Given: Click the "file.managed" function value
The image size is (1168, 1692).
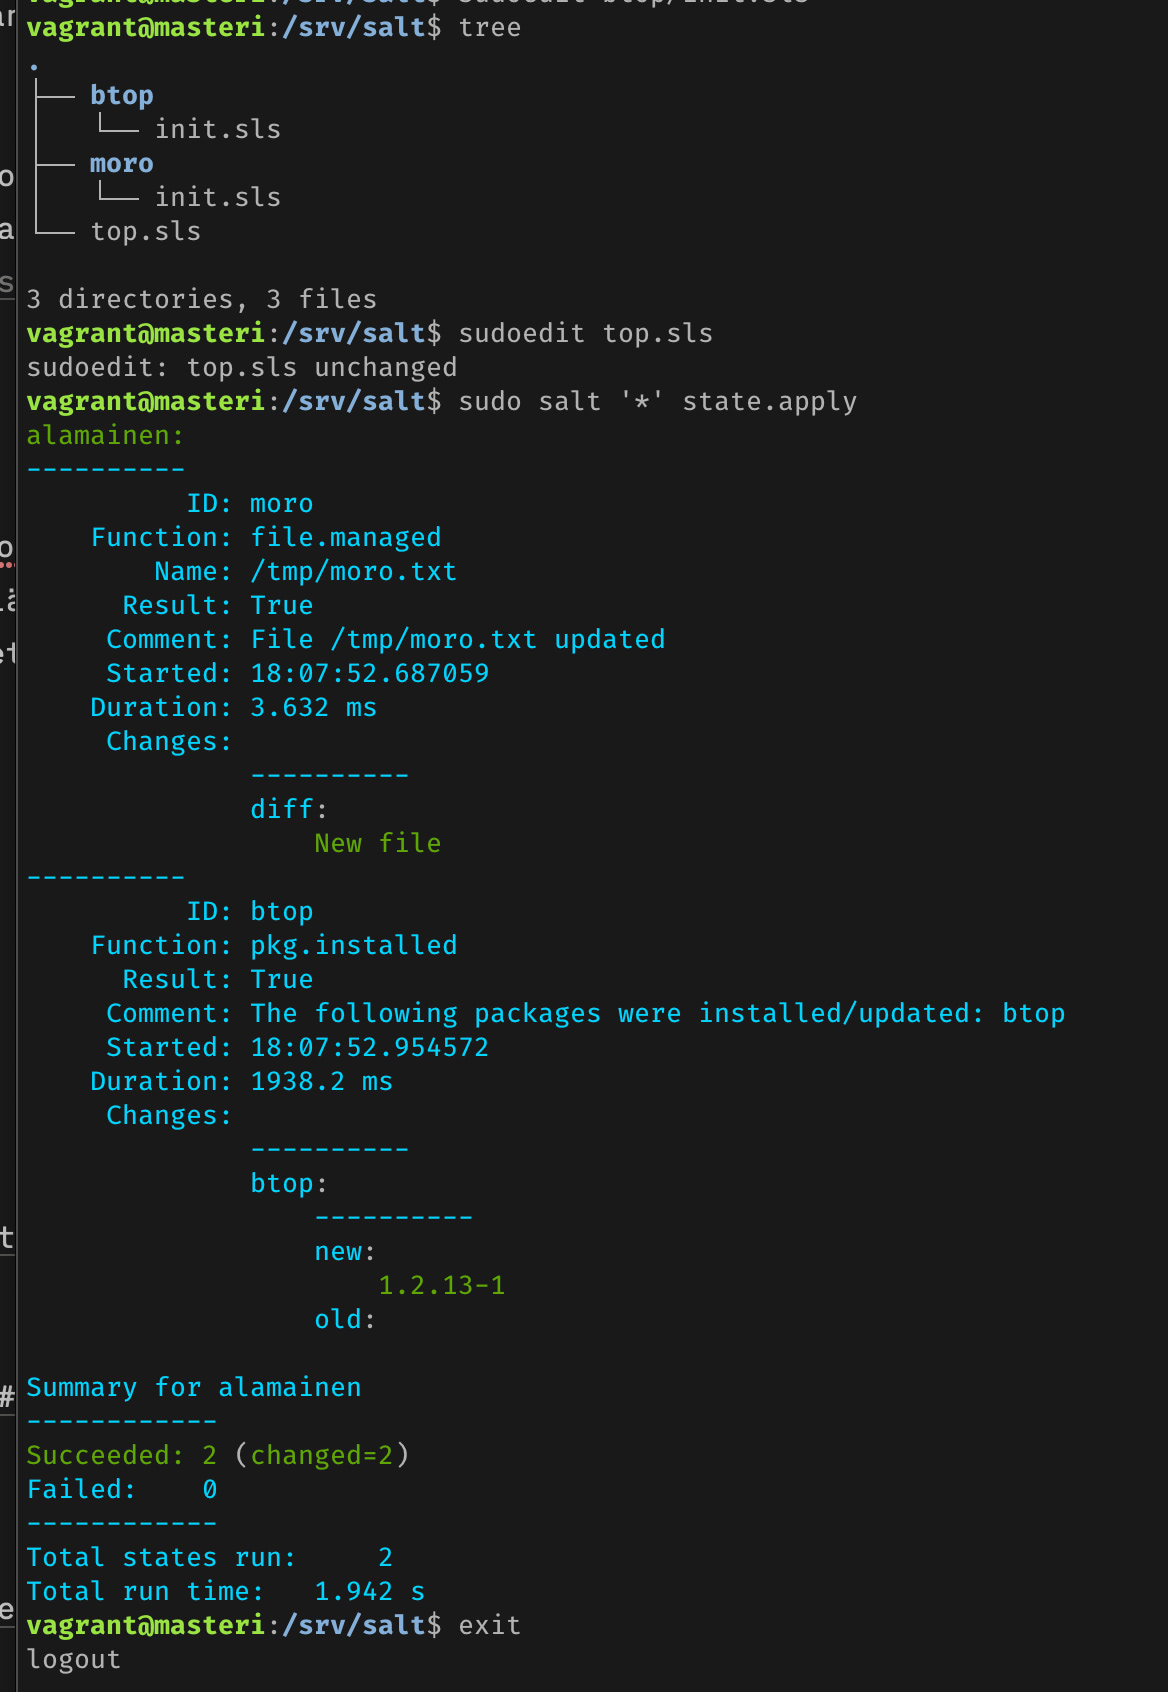Looking at the screenshot, I should point(345,538).
